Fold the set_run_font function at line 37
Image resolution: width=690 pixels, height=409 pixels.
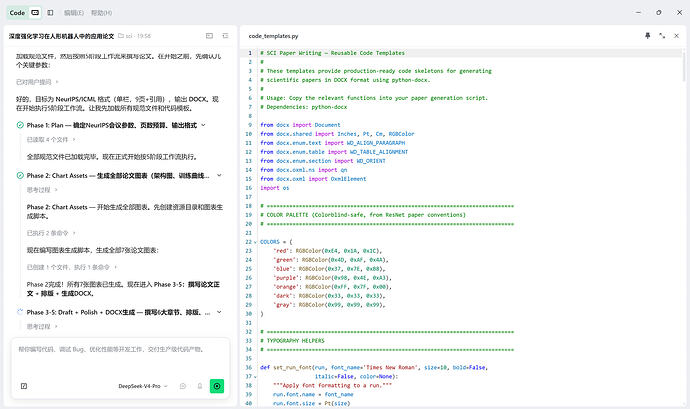(255, 377)
